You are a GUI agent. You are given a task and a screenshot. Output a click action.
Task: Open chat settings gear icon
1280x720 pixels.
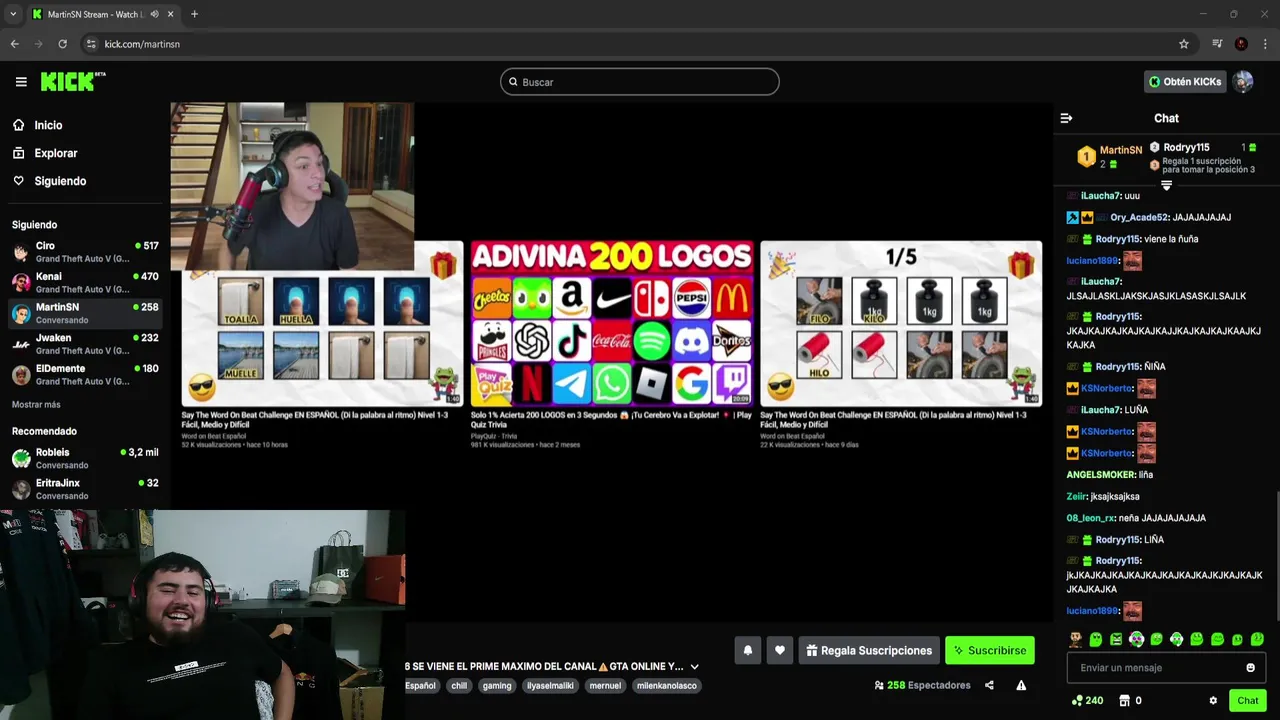(x=1213, y=701)
